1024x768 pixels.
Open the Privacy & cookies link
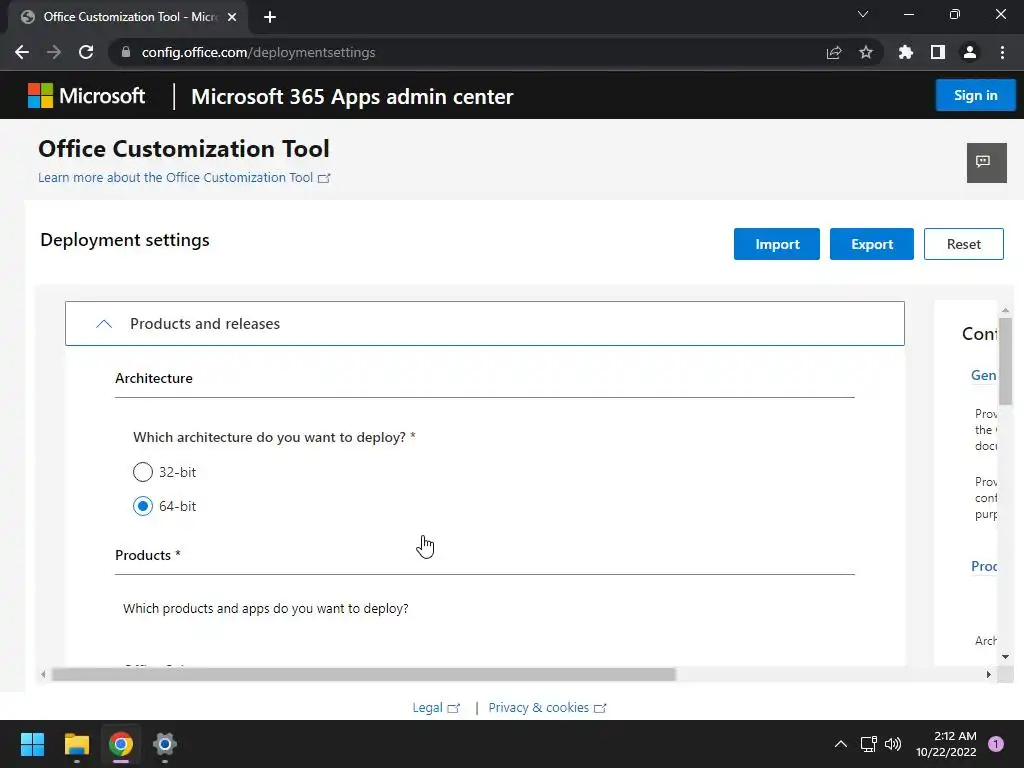click(547, 708)
